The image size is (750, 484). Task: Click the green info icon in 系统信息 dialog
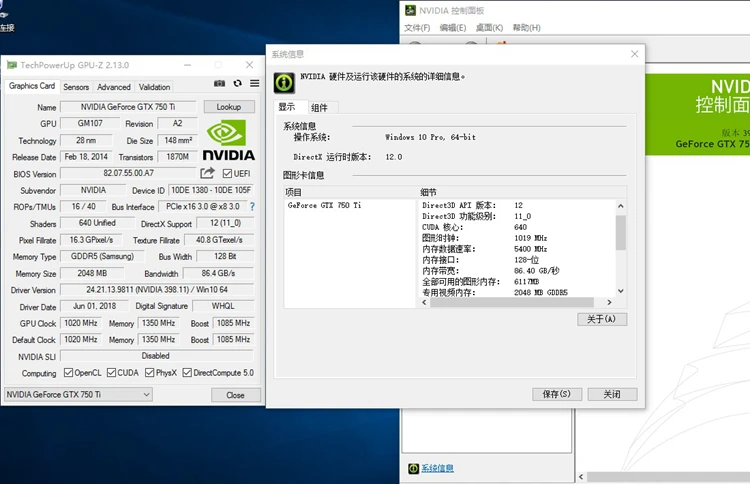tap(284, 81)
